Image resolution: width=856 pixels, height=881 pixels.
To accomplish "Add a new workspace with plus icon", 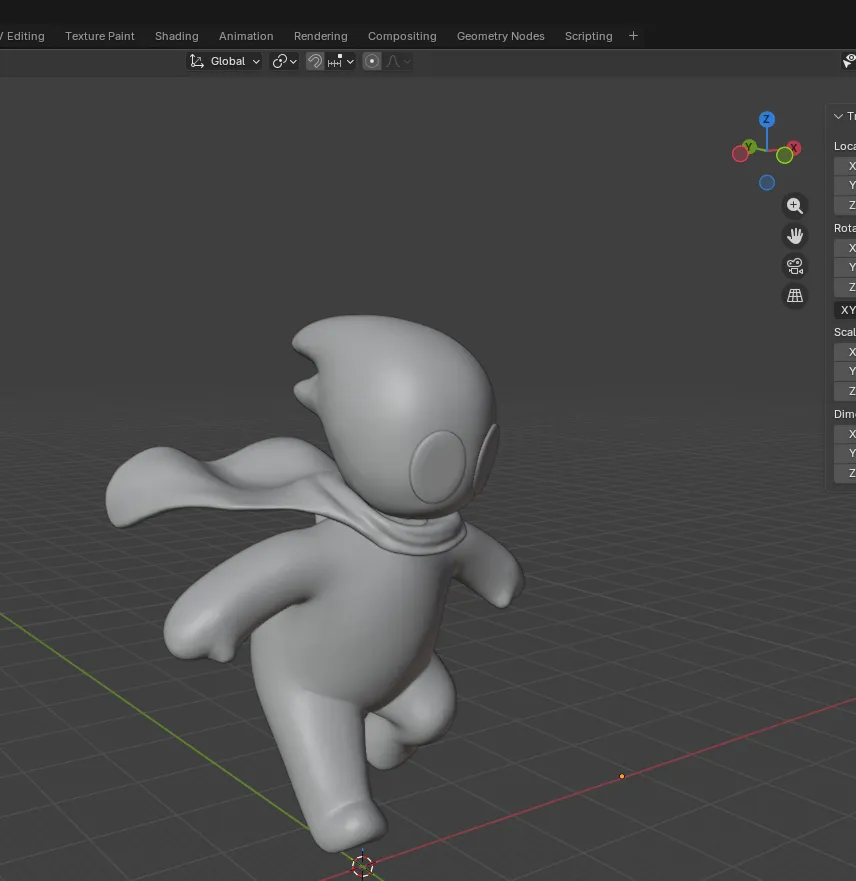I will click(633, 36).
